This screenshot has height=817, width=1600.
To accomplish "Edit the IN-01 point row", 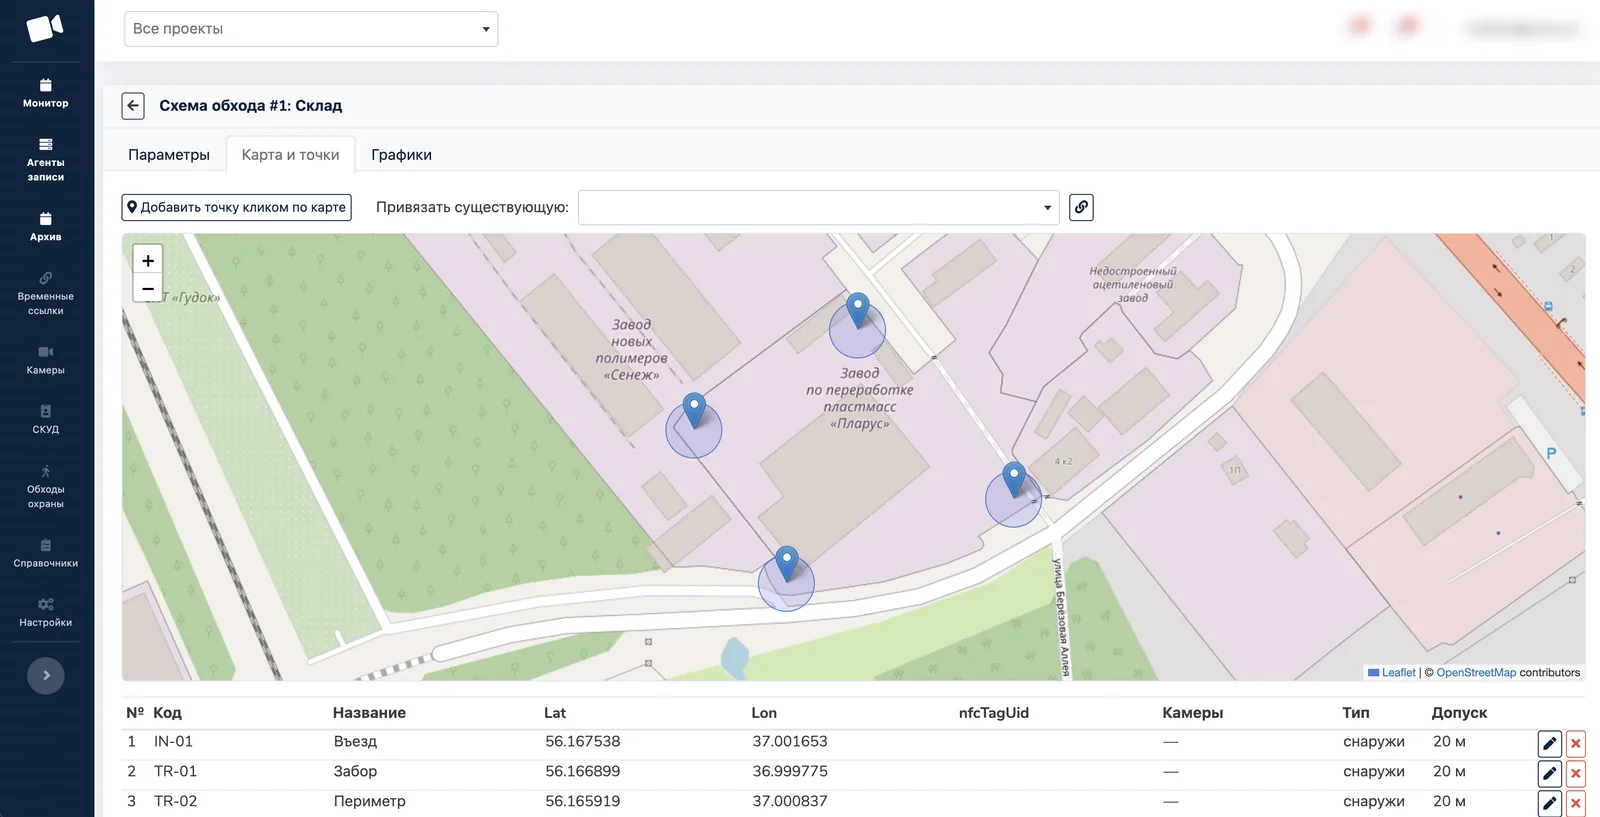I will point(1549,743).
